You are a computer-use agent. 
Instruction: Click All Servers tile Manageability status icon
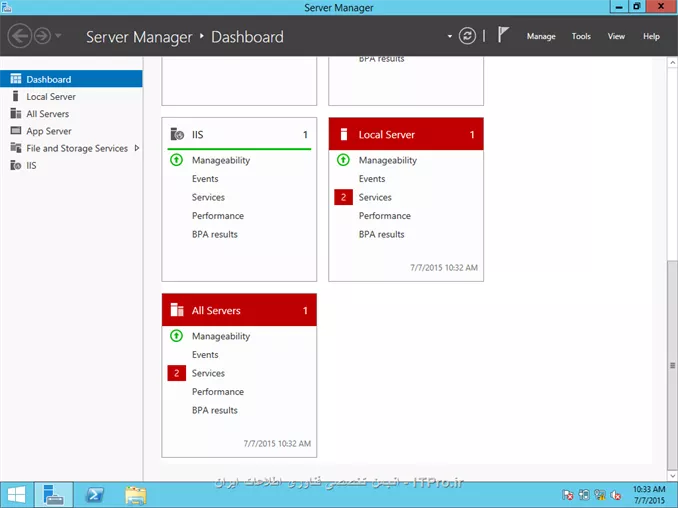click(x=176, y=336)
